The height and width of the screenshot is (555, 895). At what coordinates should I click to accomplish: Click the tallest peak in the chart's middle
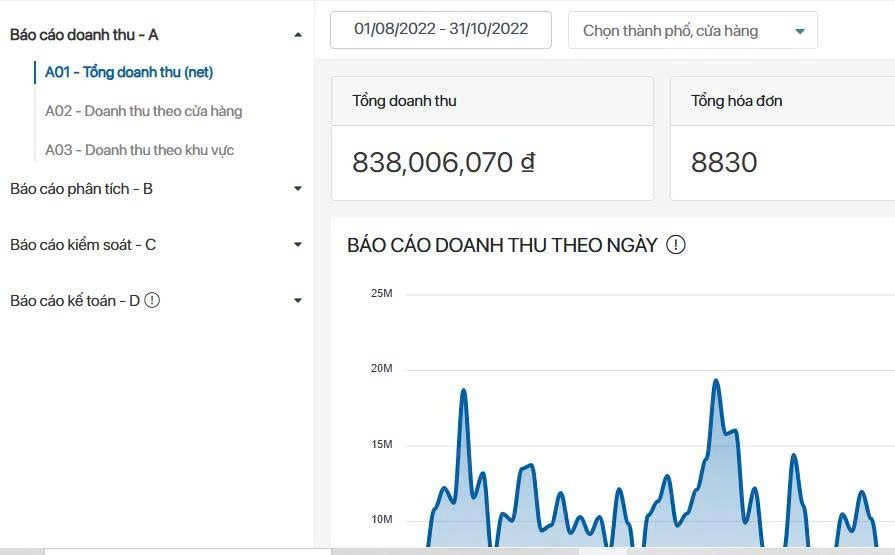click(x=716, y=381)
